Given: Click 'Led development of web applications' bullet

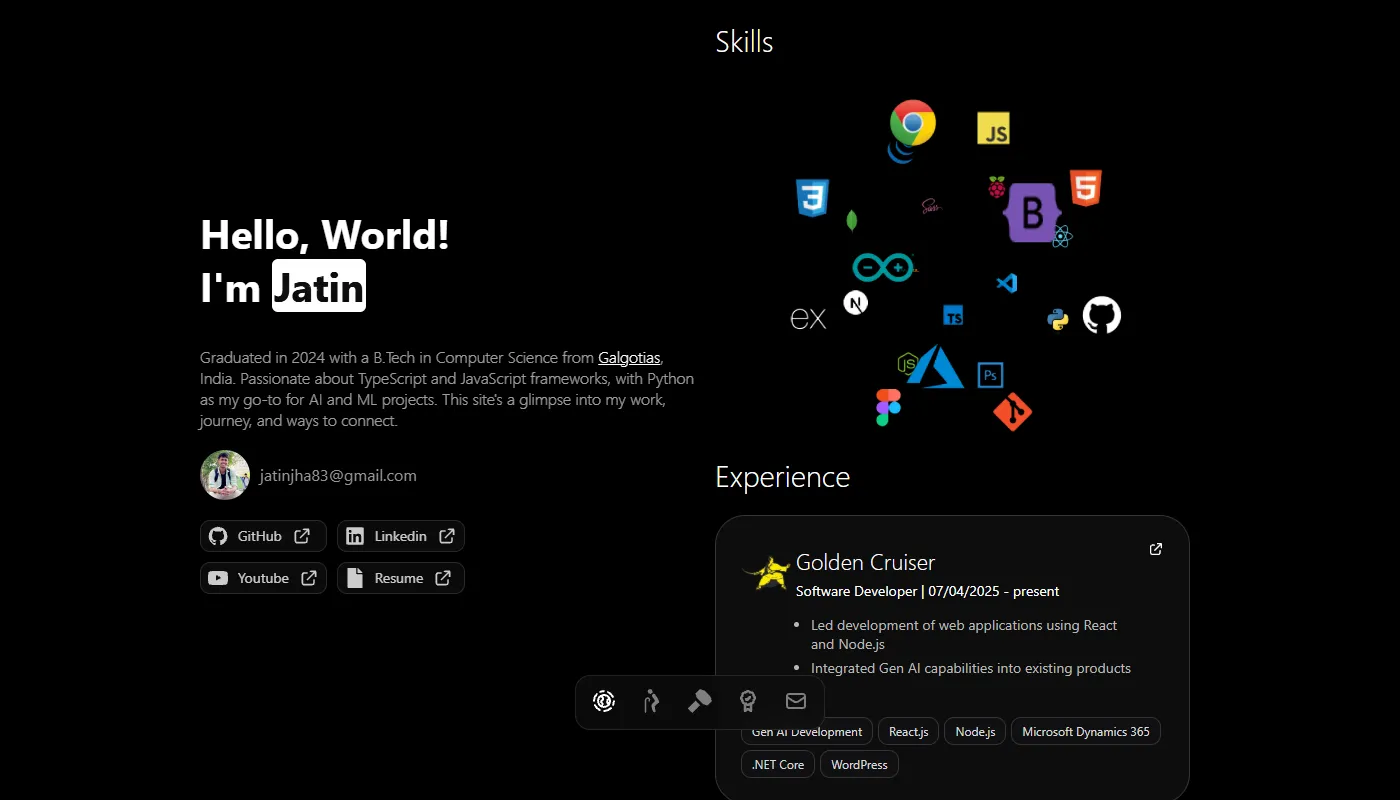Looking at the screenshot, I should click(964, 635).
